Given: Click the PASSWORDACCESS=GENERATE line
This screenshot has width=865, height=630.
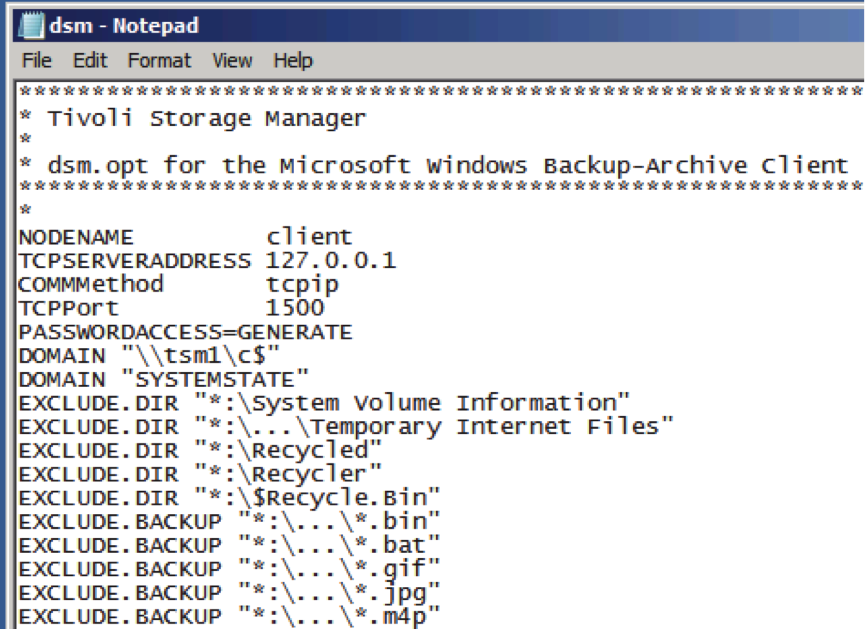Looking at the screenshot, I should (185, 332).
